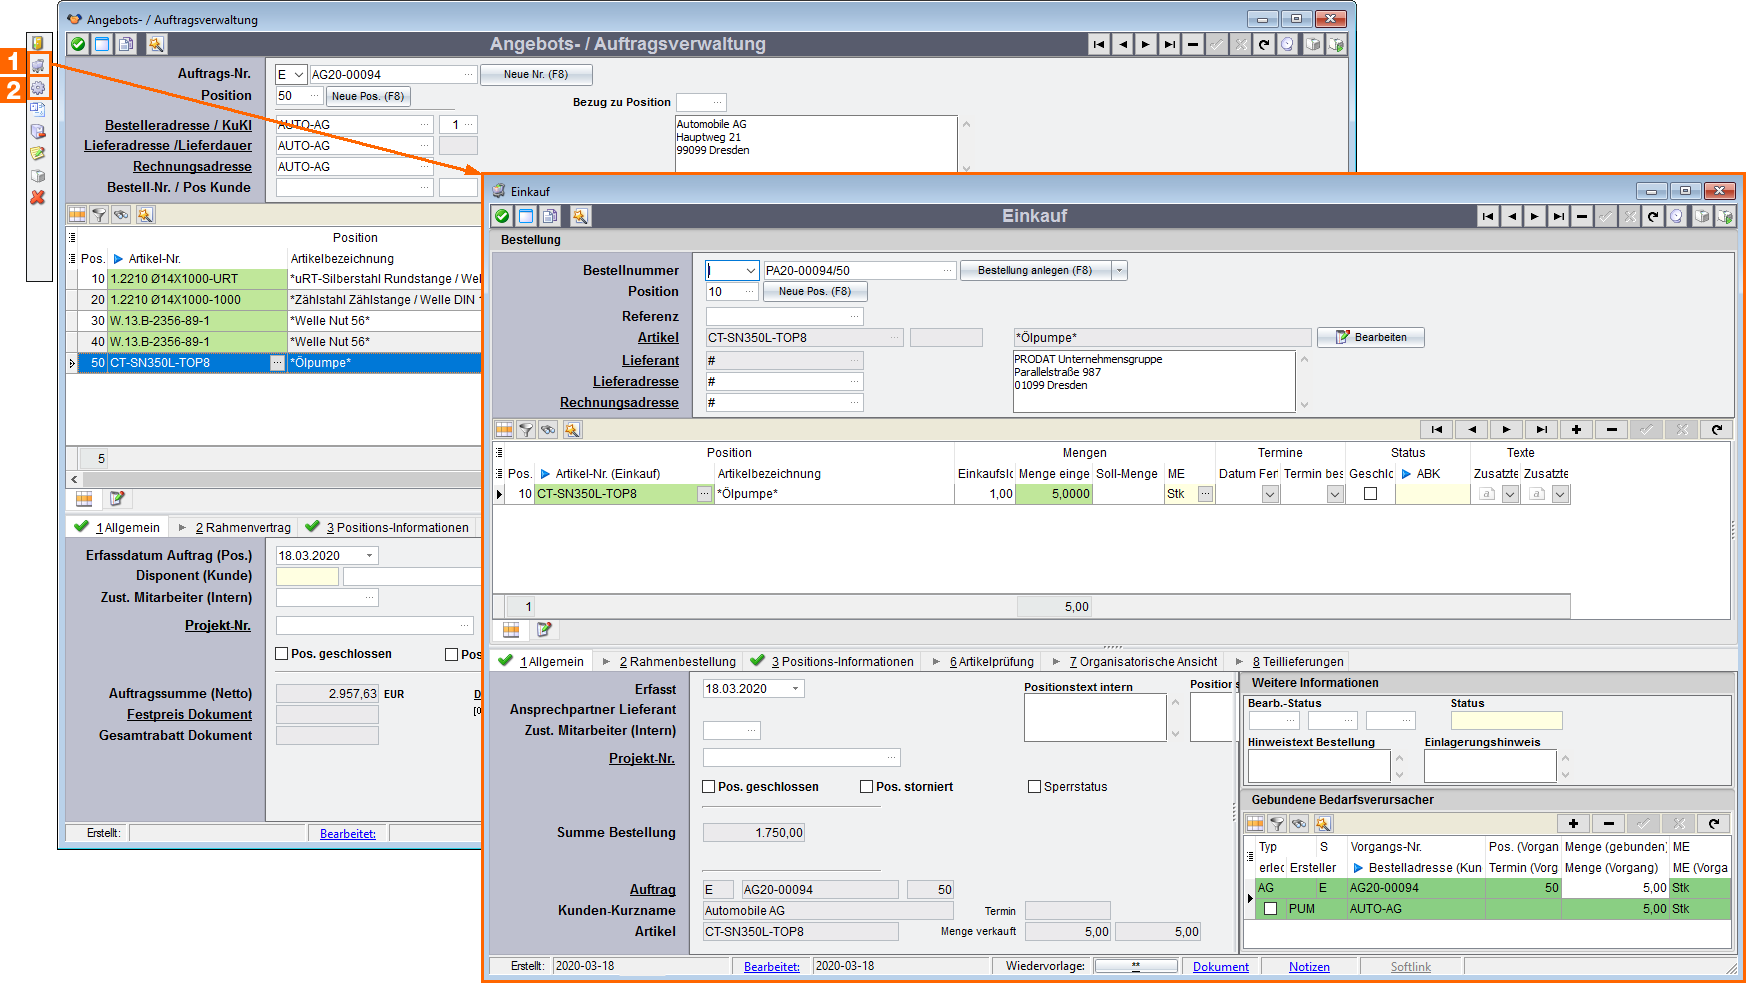This screenshot has height=983, width=1746.
Task: Click Bearbeiten button next to Ölpumpe
Action: [x=1370, y=338]
